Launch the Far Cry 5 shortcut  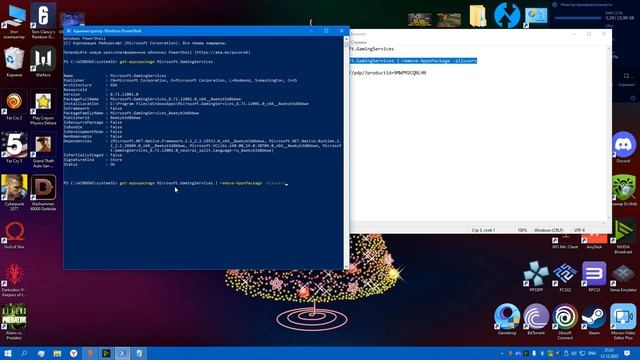14,148
